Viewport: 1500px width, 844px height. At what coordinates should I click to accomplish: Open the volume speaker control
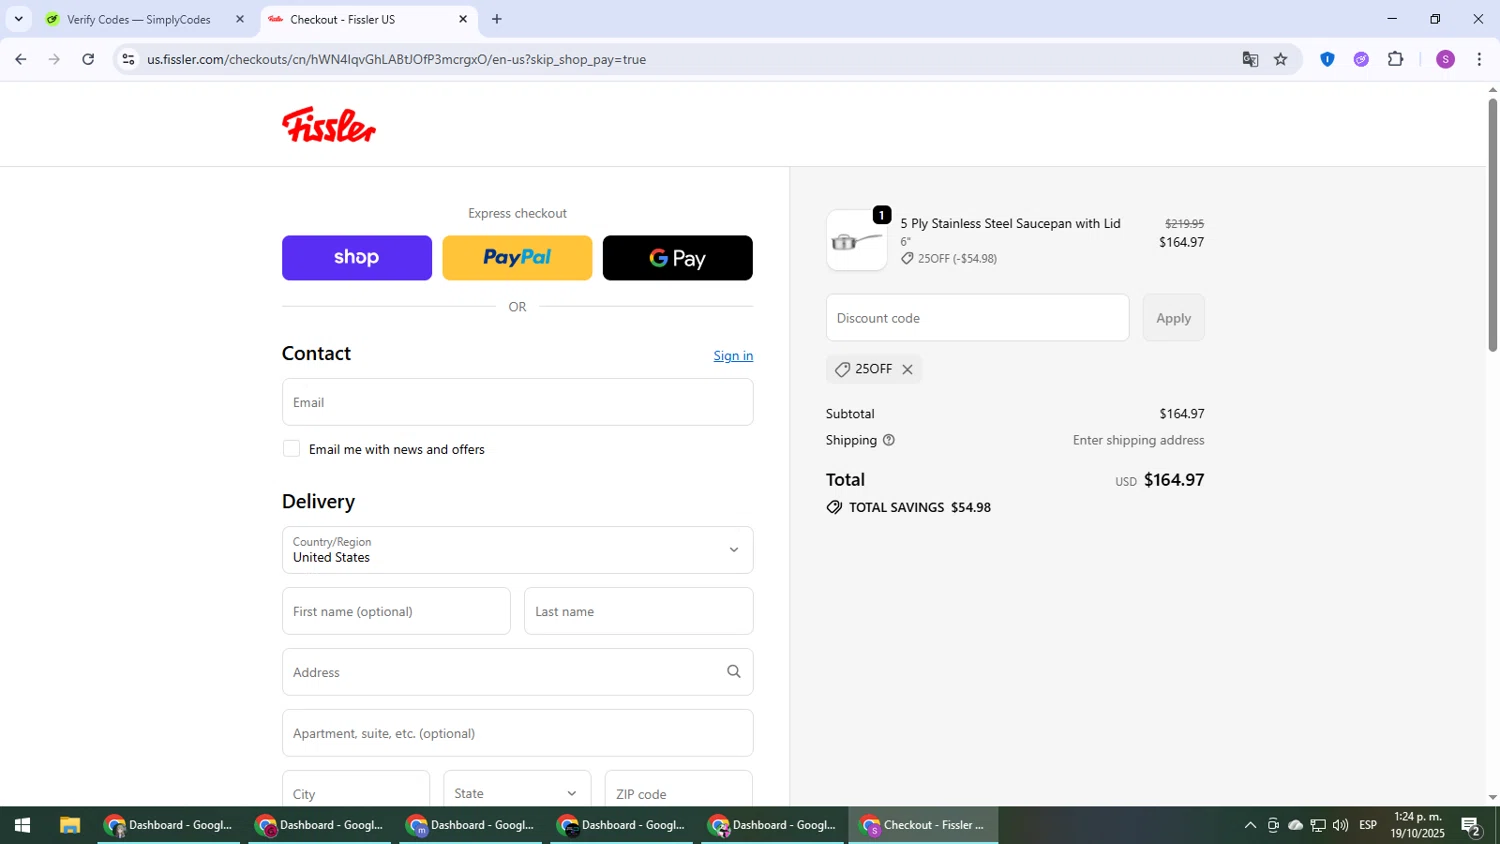pyautogui.click(x=1341, y=825)
